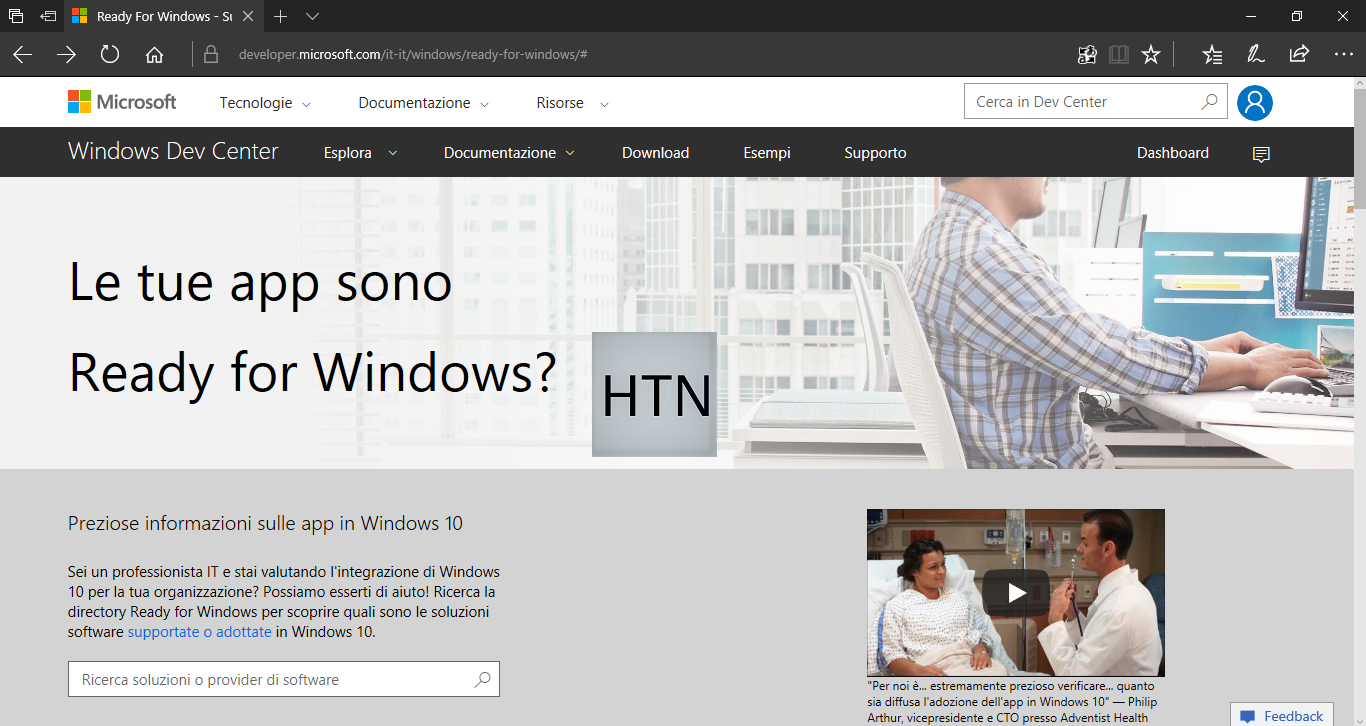This screenshot has height=726, width=1366.
Task: Click the Microsoft logo
Action: (122, 102)
